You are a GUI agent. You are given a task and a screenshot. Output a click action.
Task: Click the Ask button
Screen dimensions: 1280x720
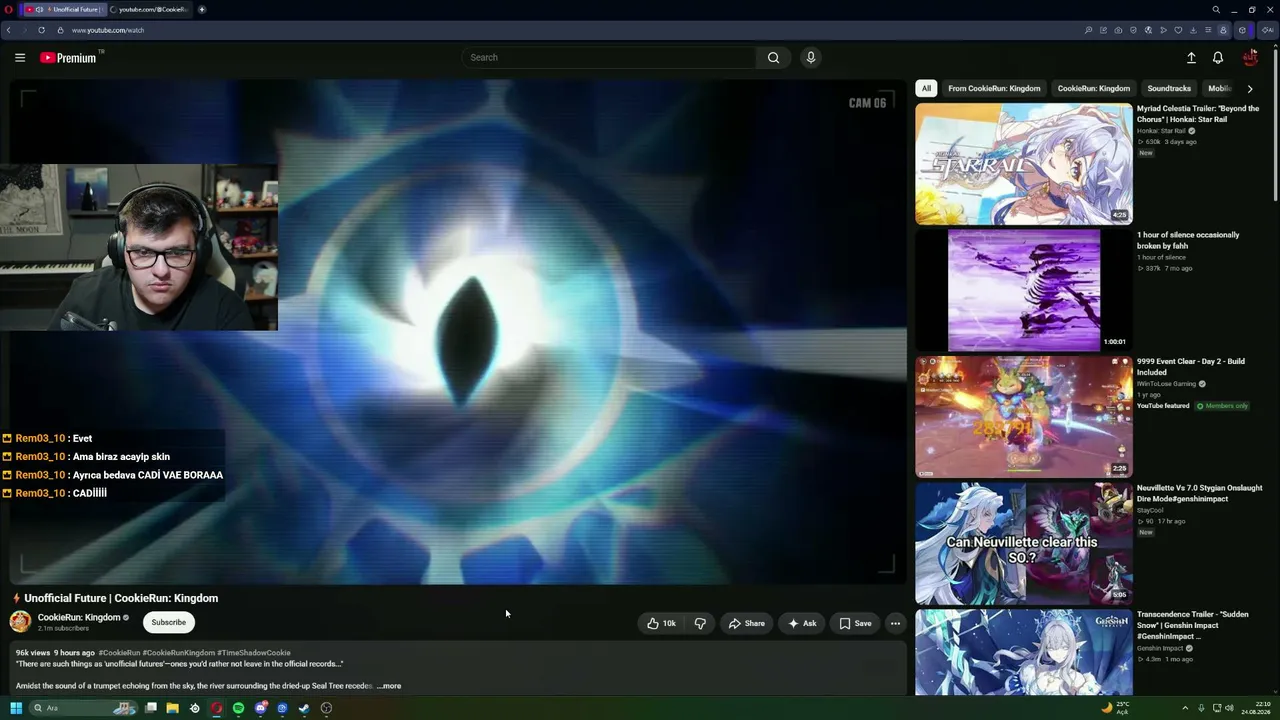[802, 623]
